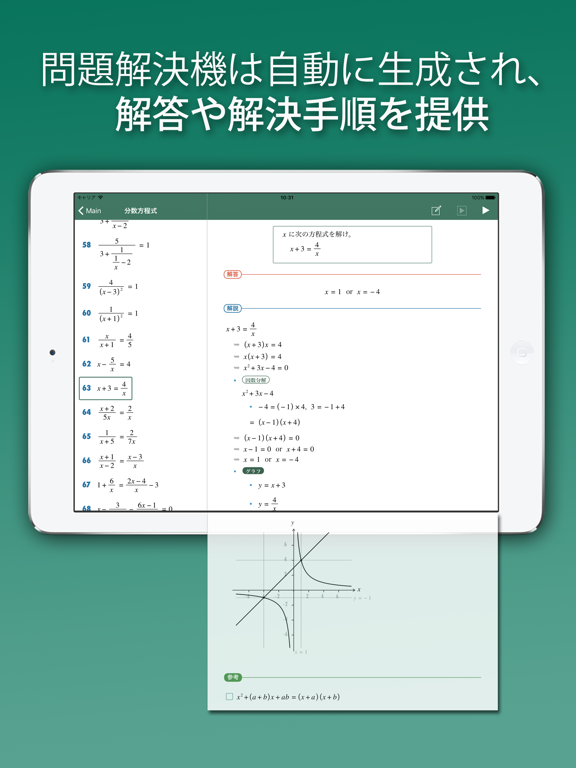The height and width of the screenshot is (768, 576).
Task: Select highlighted problem 63
Action: point(106,388)
